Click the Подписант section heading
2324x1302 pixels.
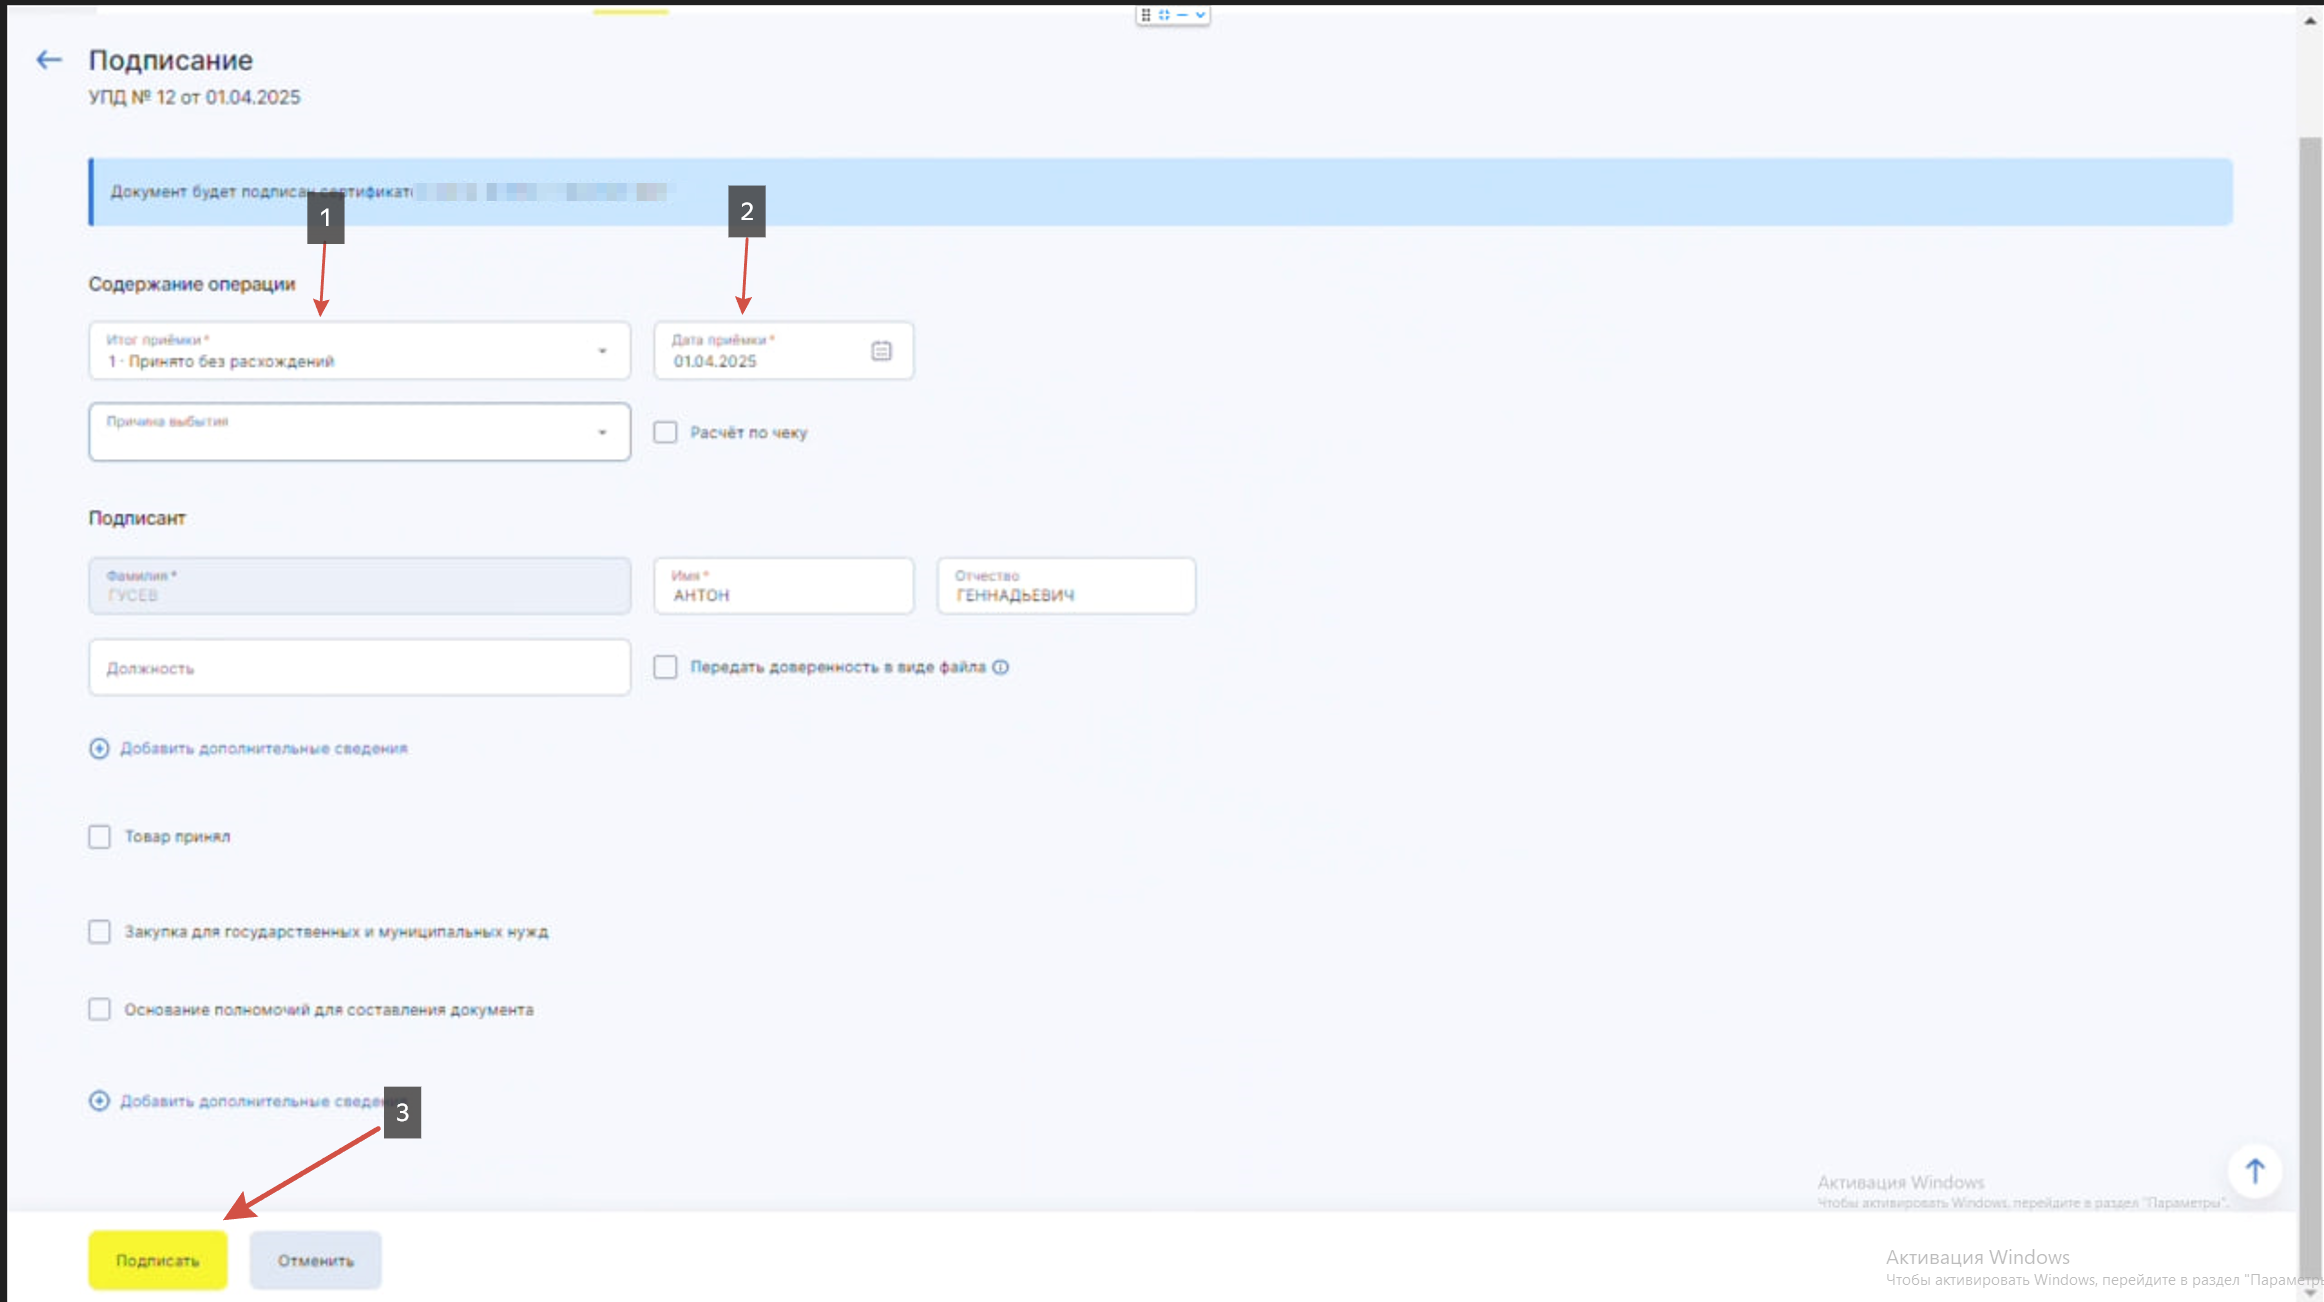point(137,518)
